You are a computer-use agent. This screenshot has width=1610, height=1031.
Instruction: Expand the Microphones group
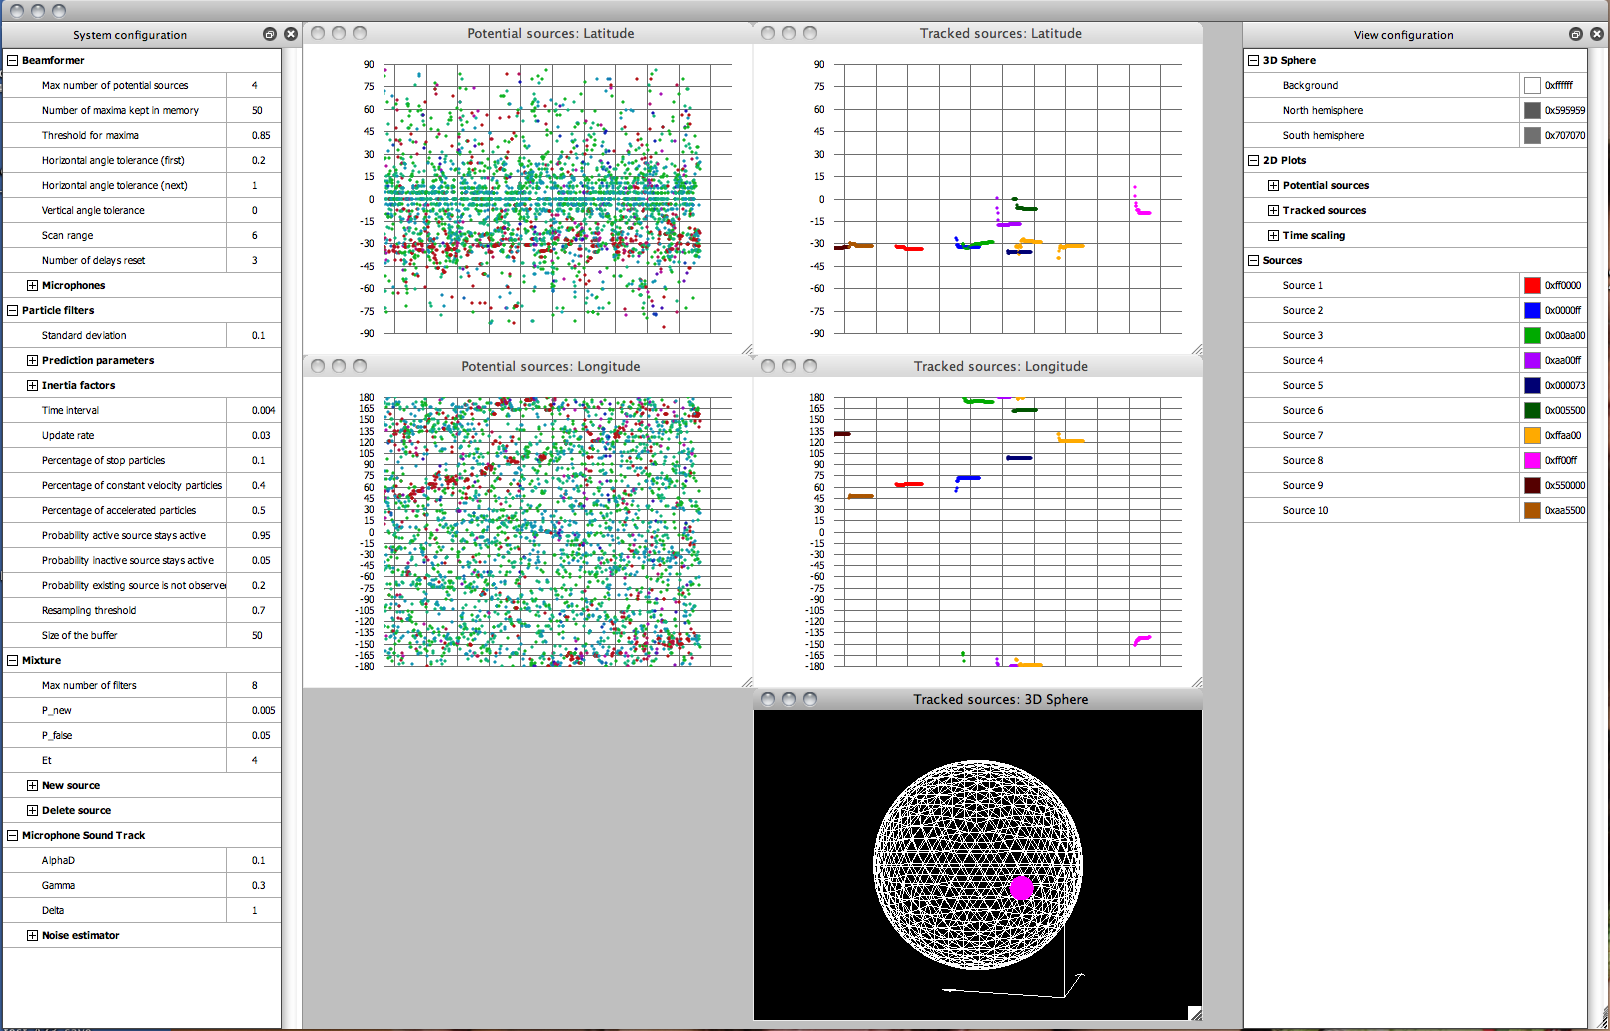pyautogui.click(x=32, y=285)
